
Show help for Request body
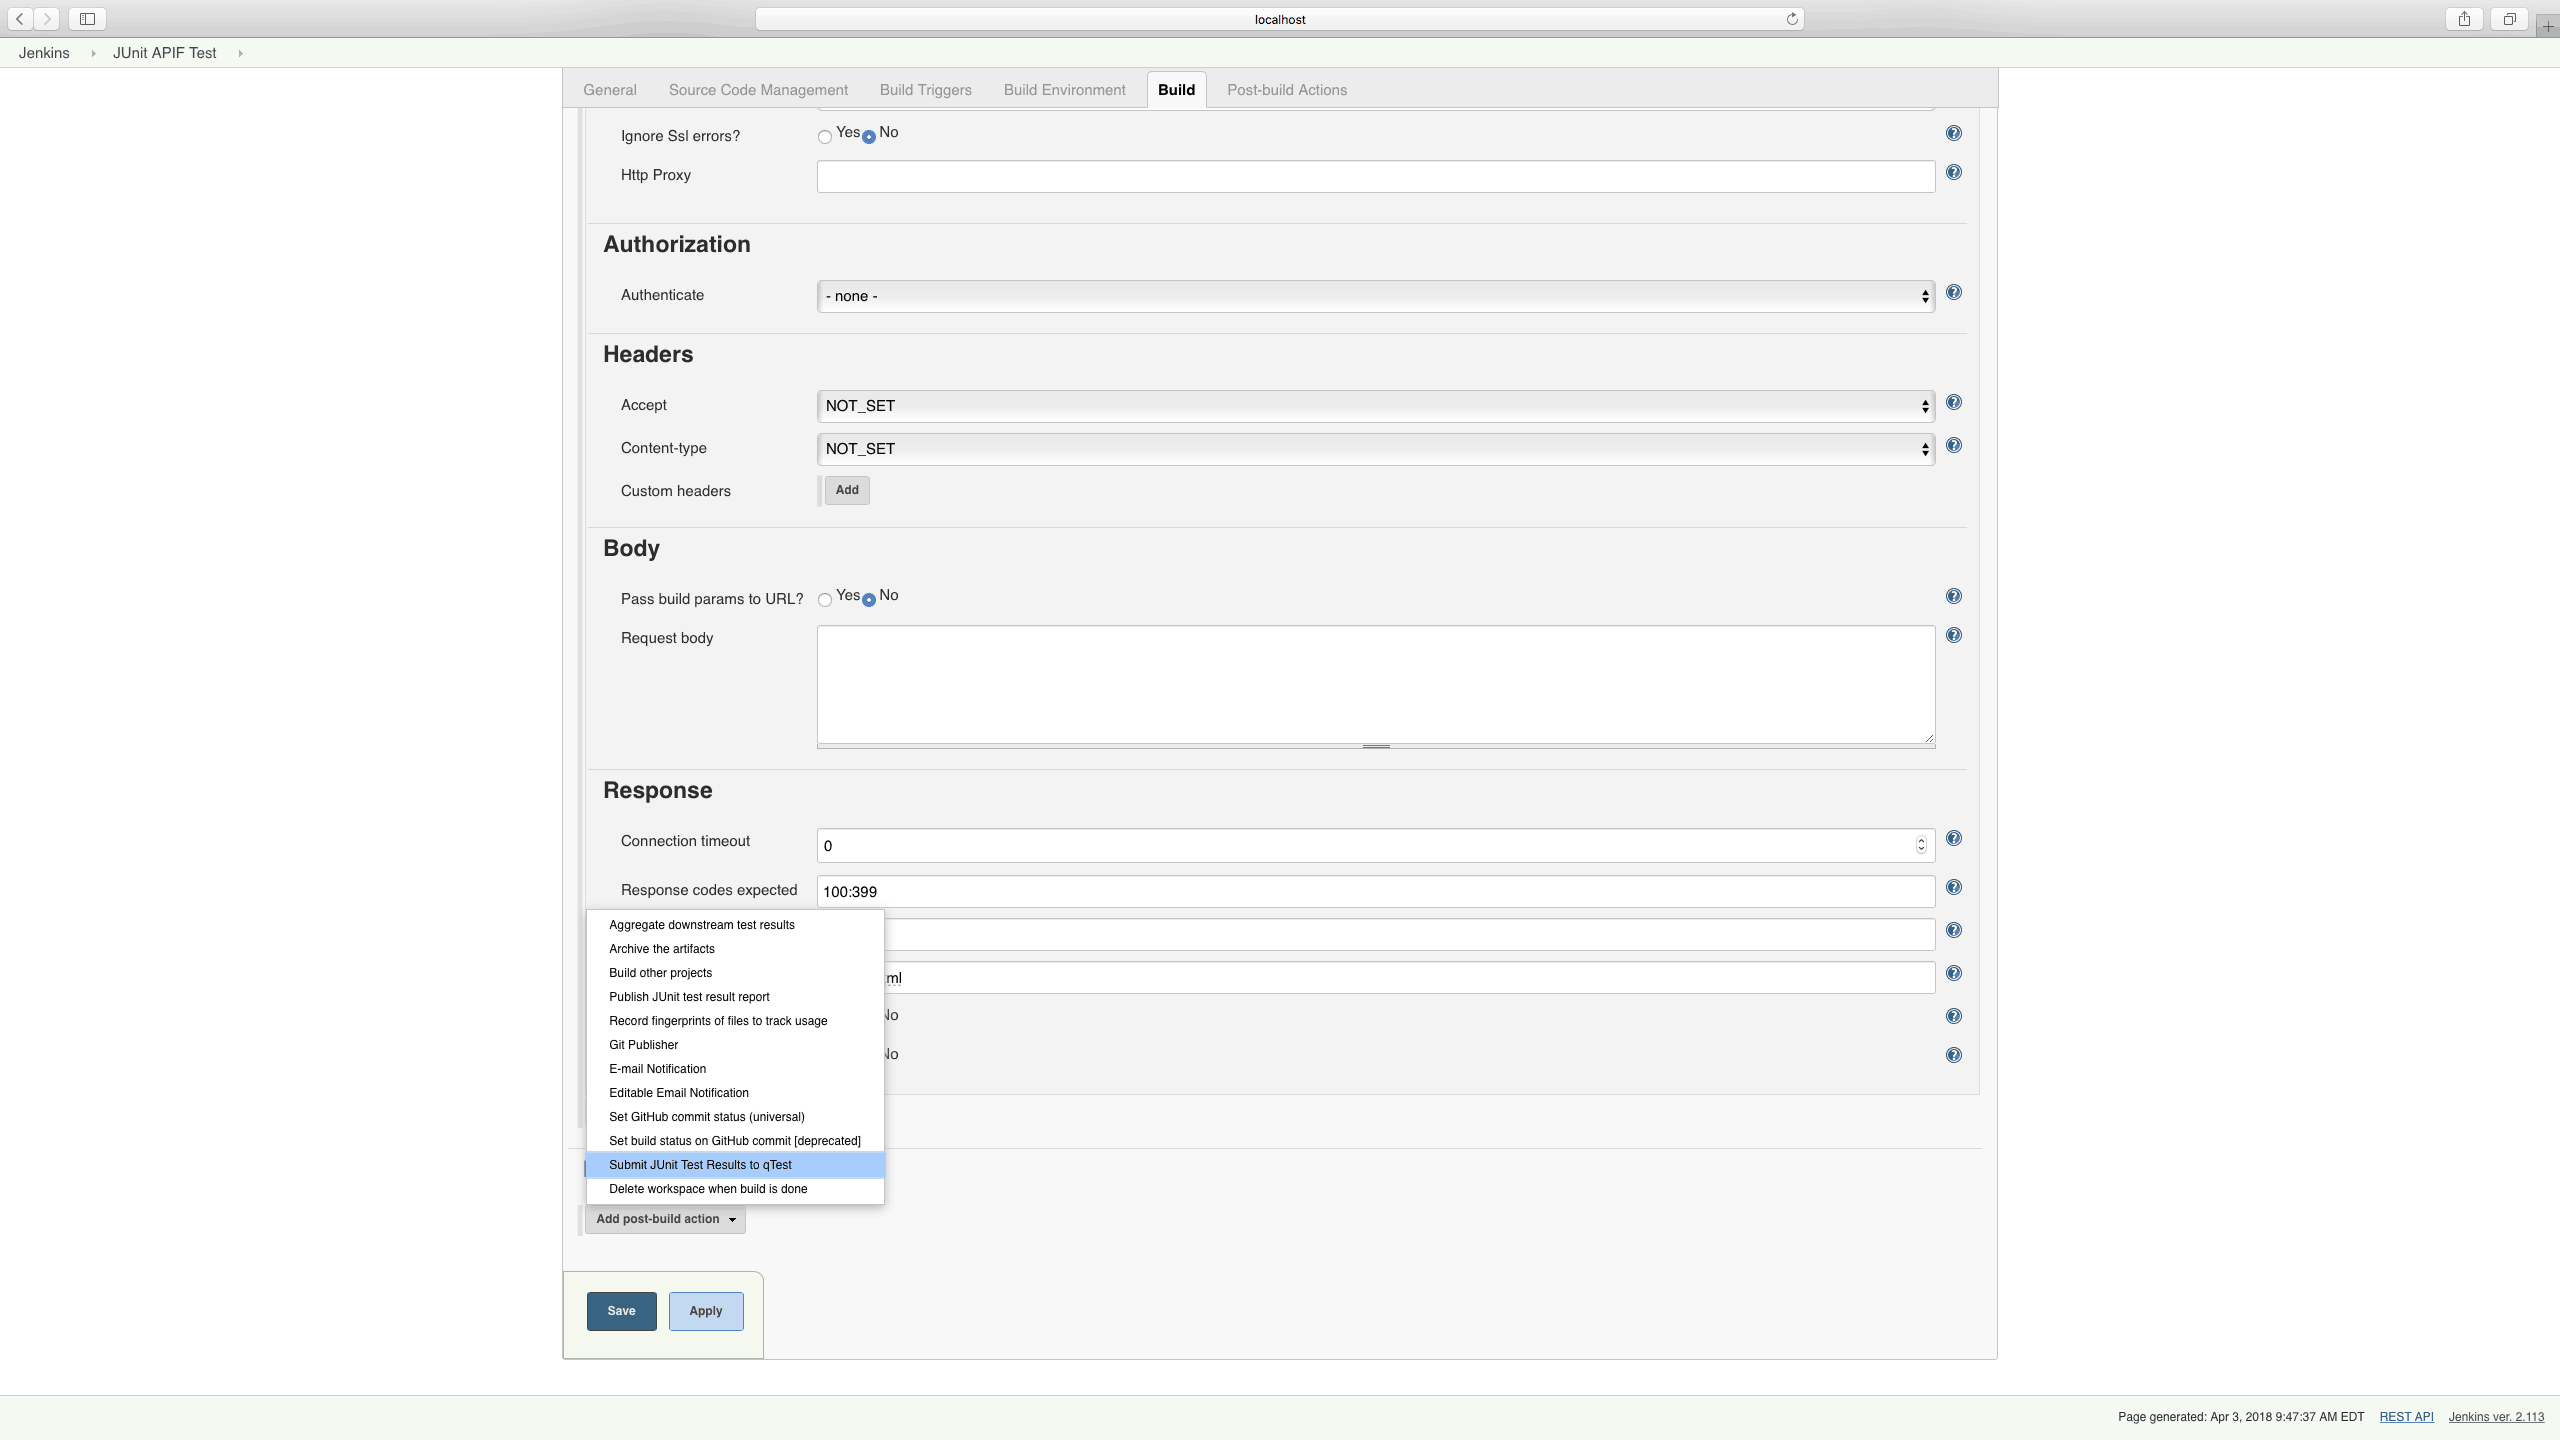click(x=1953, y=636)
